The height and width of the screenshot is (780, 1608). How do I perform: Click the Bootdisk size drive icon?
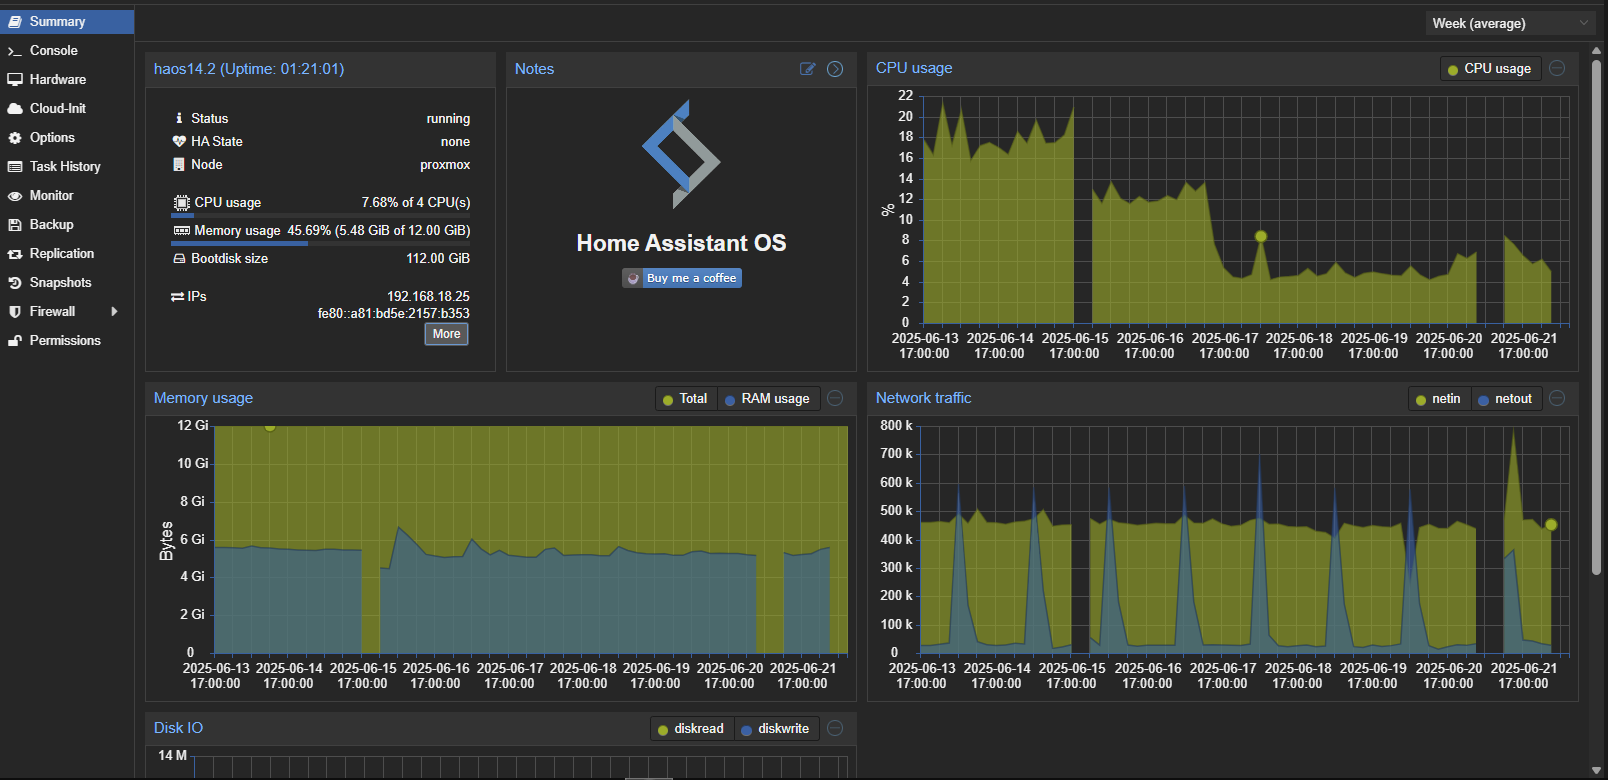pos(179,258)
